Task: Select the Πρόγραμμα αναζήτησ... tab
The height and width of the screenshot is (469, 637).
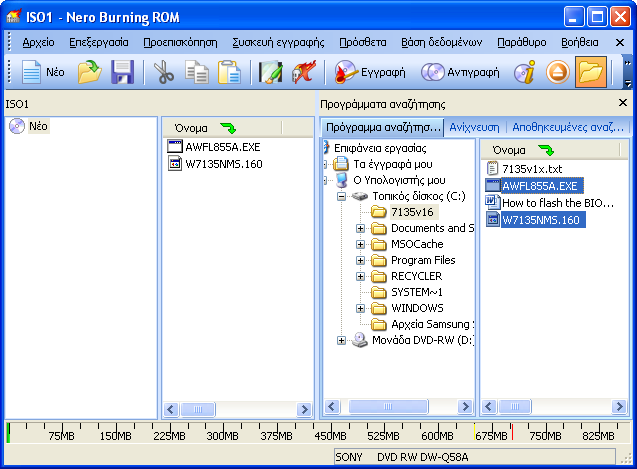Action: point(383,127)
